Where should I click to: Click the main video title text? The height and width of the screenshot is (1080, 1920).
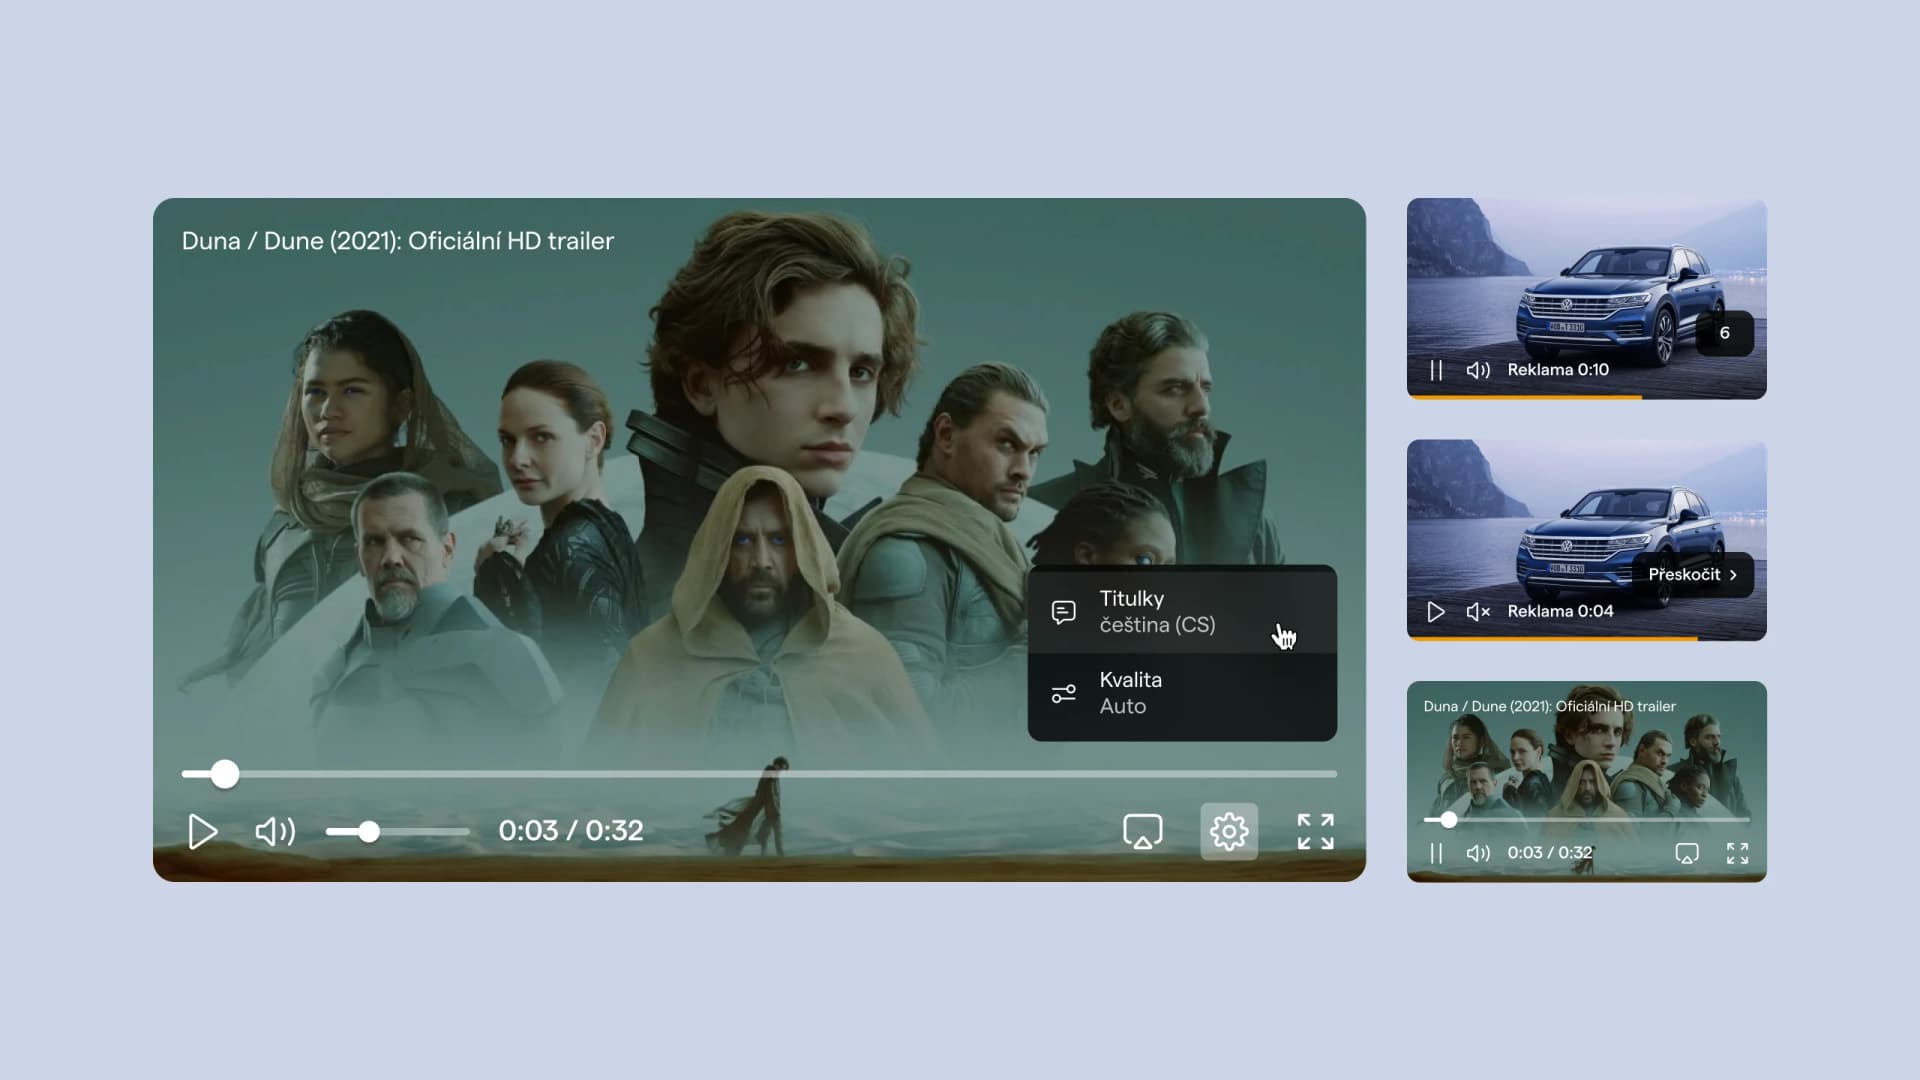click(x=398, y=241)
